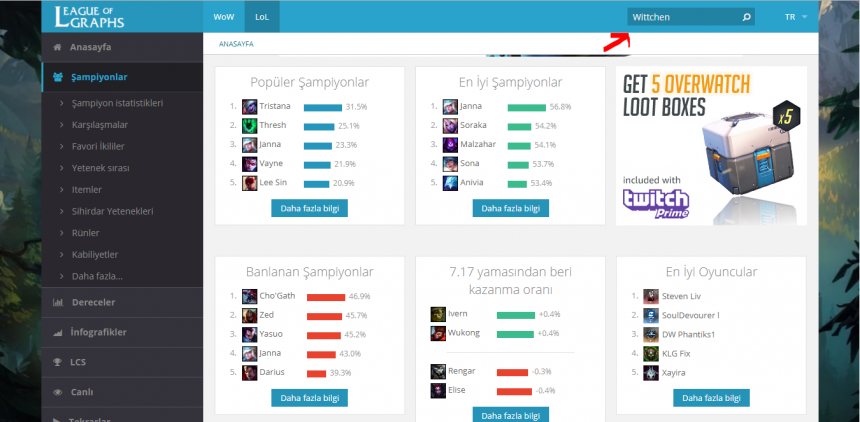This screenshot has height=422, width=860.
Task: Click Daha fazla bilgi under En İyi Oyuncular
Action: (711, 398)
